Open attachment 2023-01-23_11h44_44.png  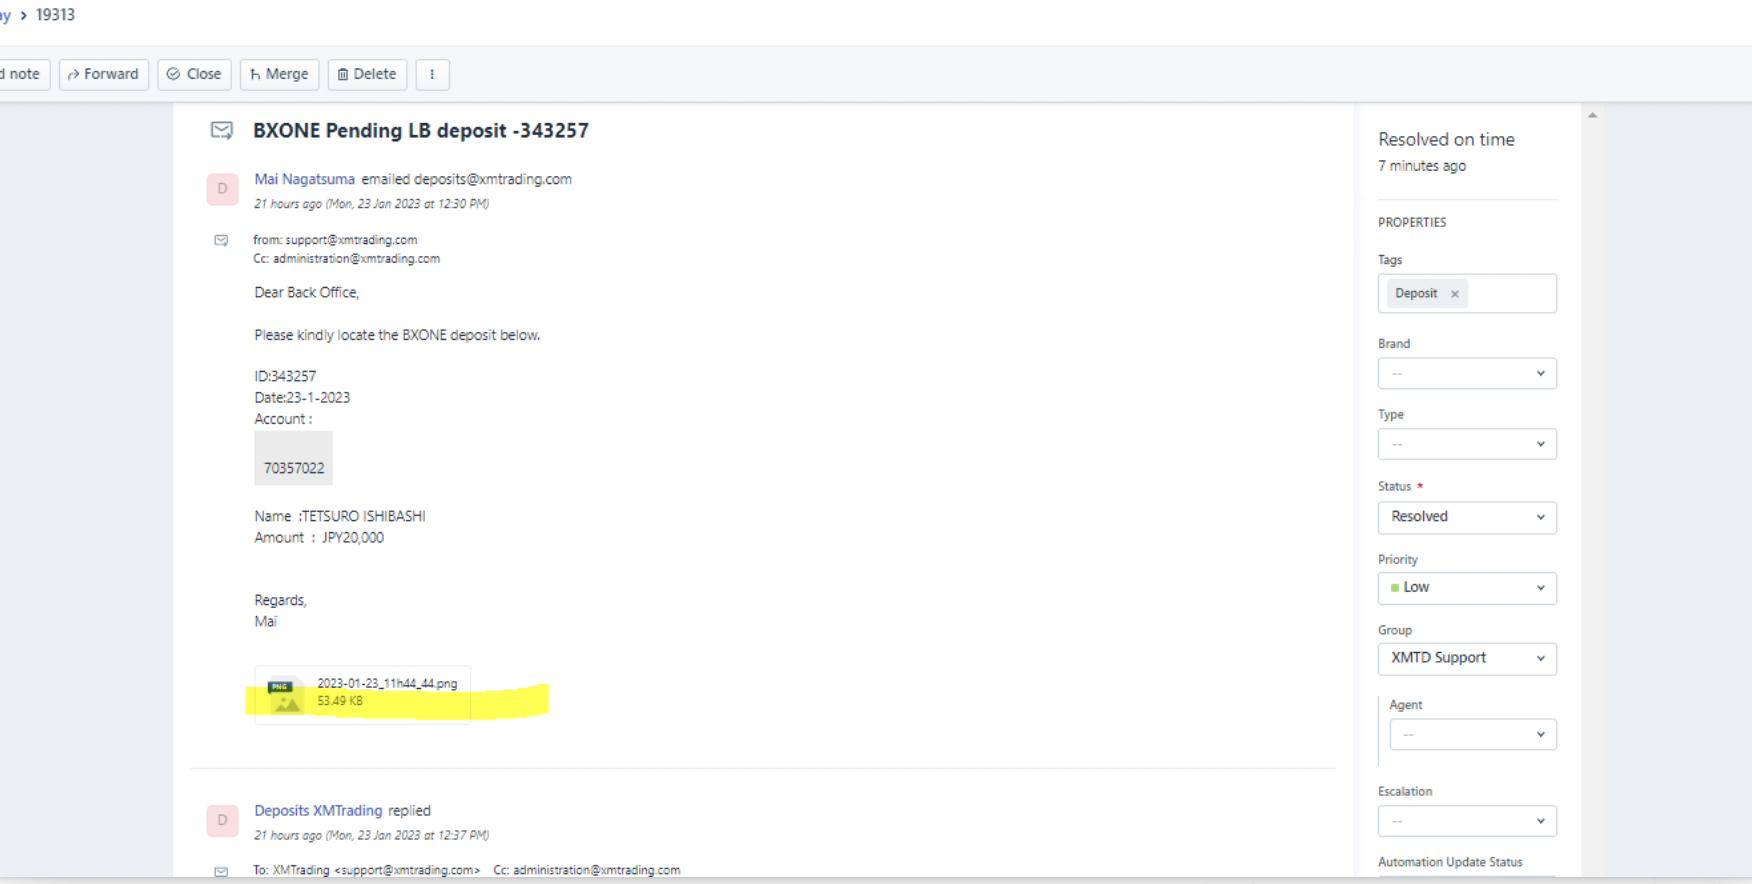387,684
